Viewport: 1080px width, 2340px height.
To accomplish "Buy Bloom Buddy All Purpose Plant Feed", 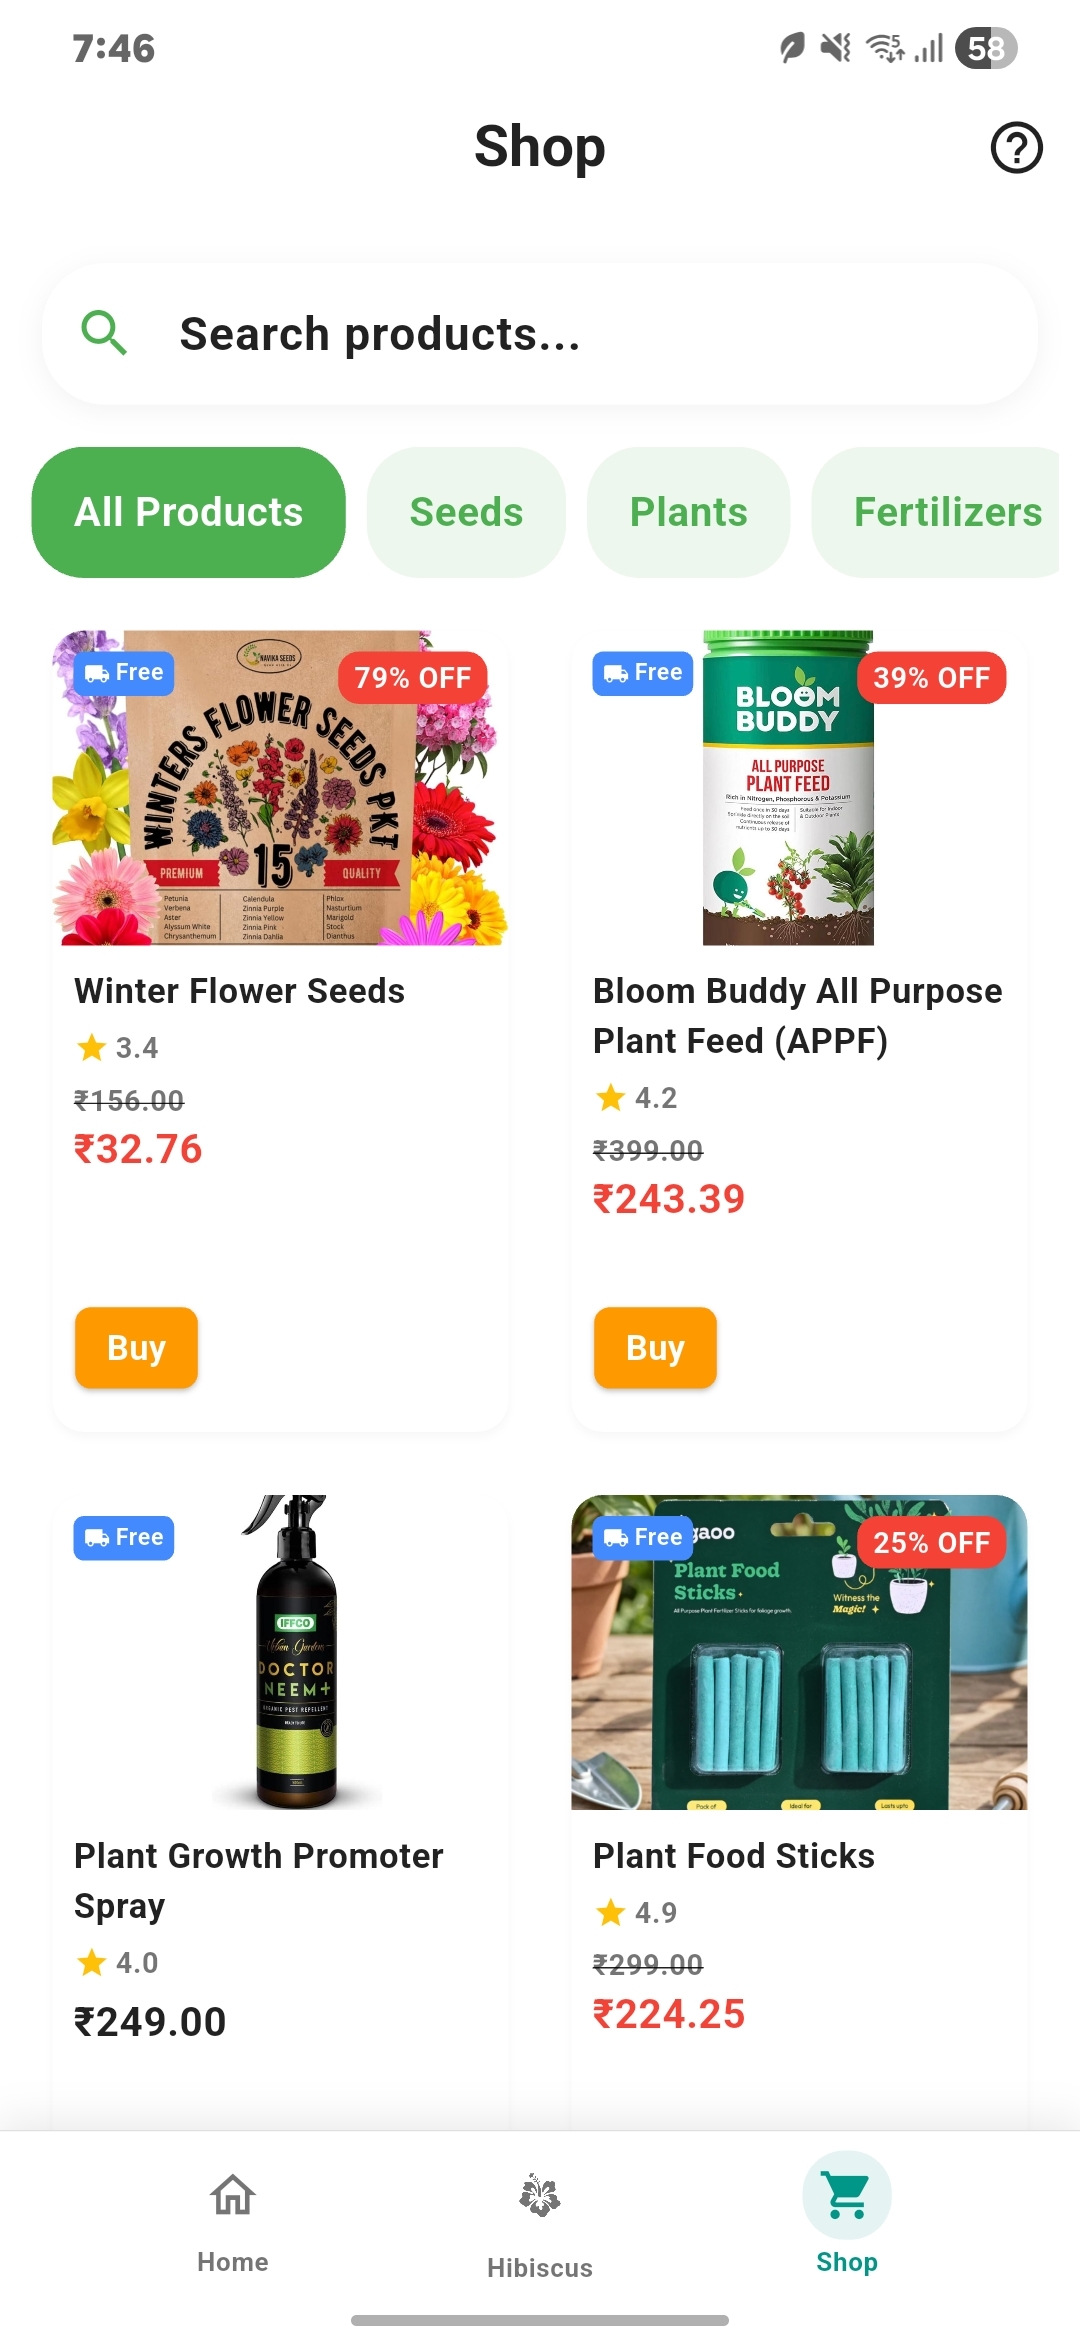I will pyautogui.click(x=655, y=1348).
